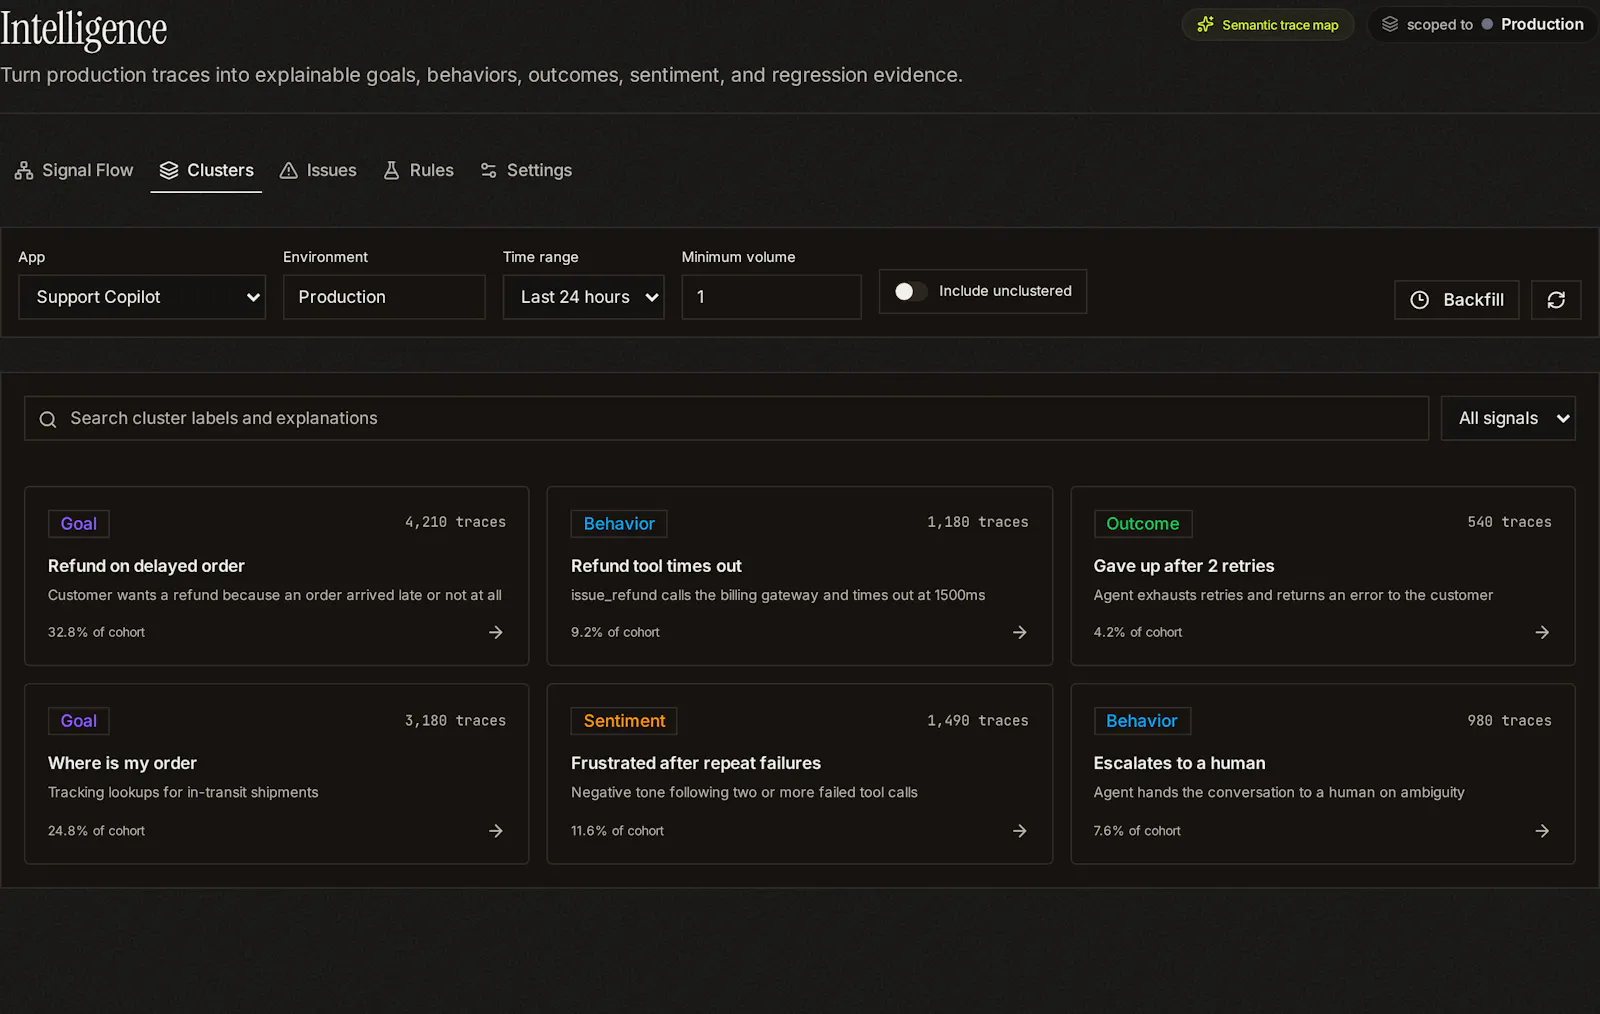This screenshot has height=1014, width=1600.
Task: Click the 3,180 traces count
Action: point(455,721)
